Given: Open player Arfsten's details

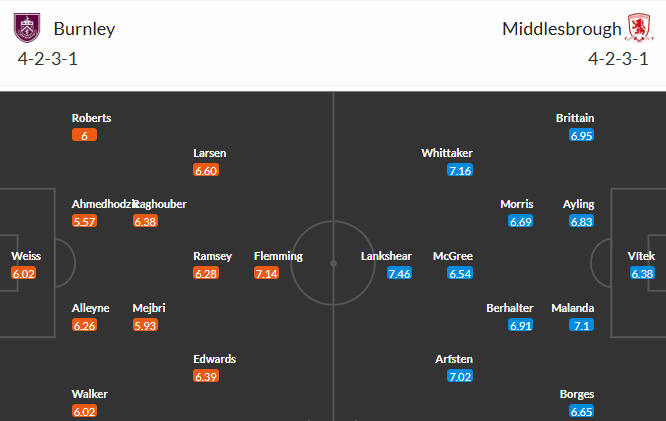Looking at the screenshot, I should [x=454, y=359].
